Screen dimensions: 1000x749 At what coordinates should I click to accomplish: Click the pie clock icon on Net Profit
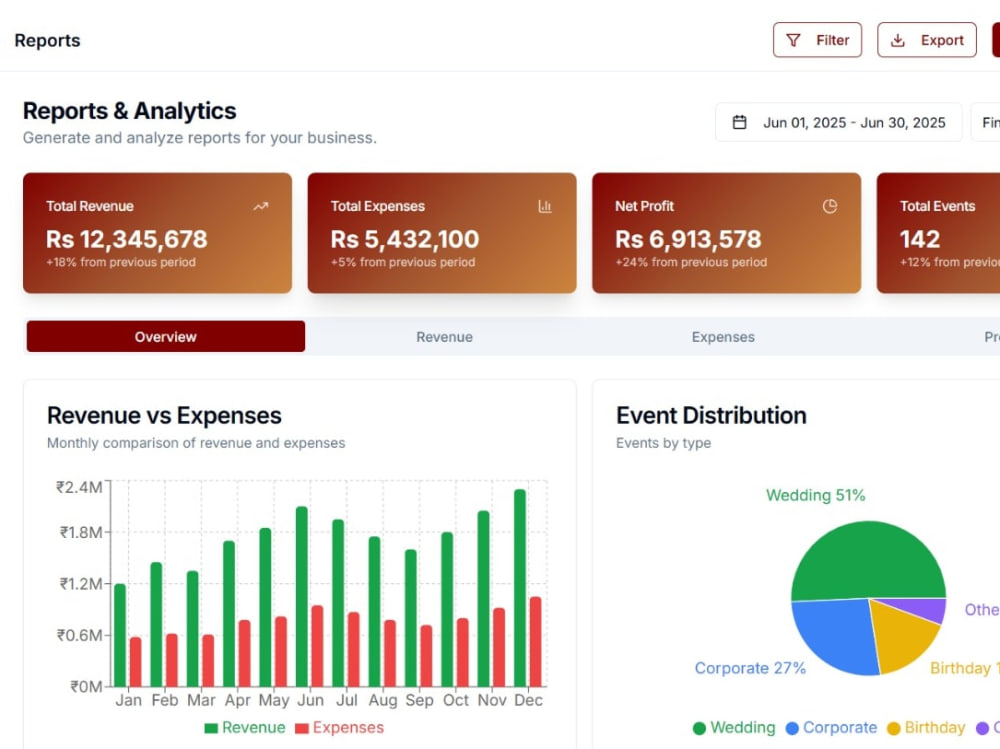click(830, 206)
